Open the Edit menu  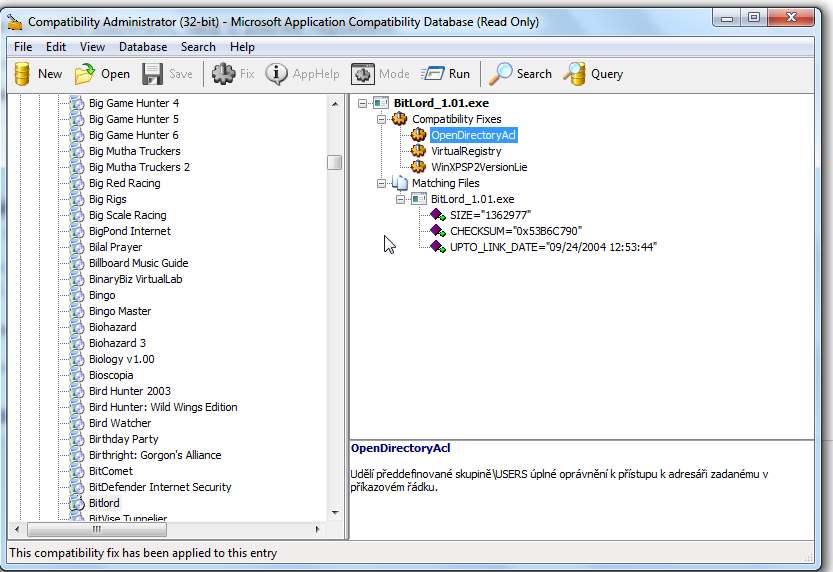tap(56, 47)
